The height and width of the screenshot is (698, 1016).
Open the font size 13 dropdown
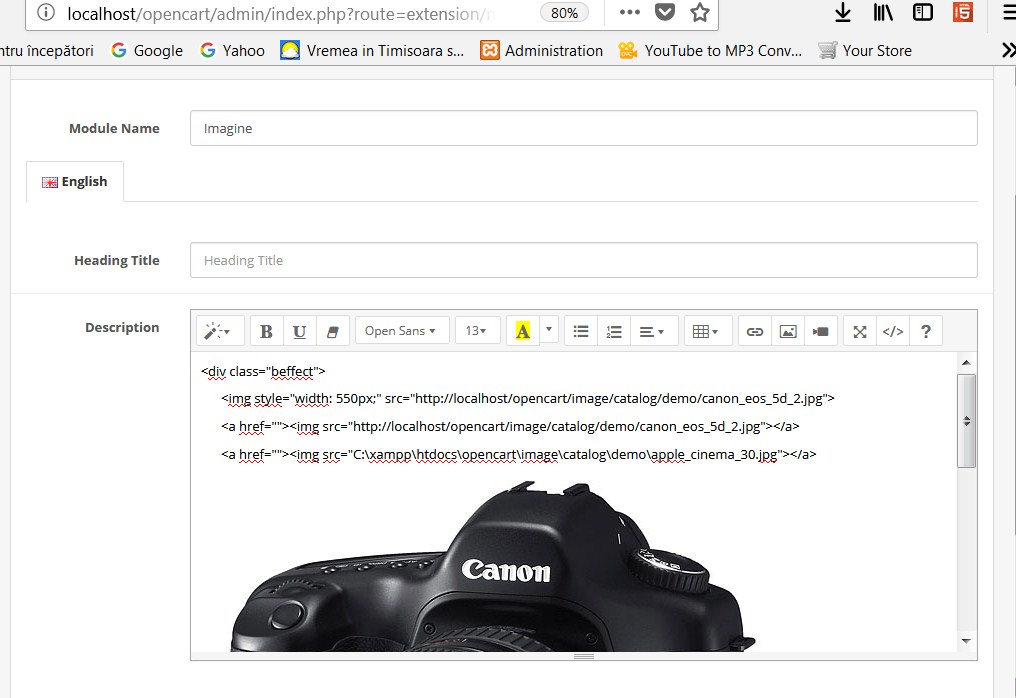click(x=477, y=331)
